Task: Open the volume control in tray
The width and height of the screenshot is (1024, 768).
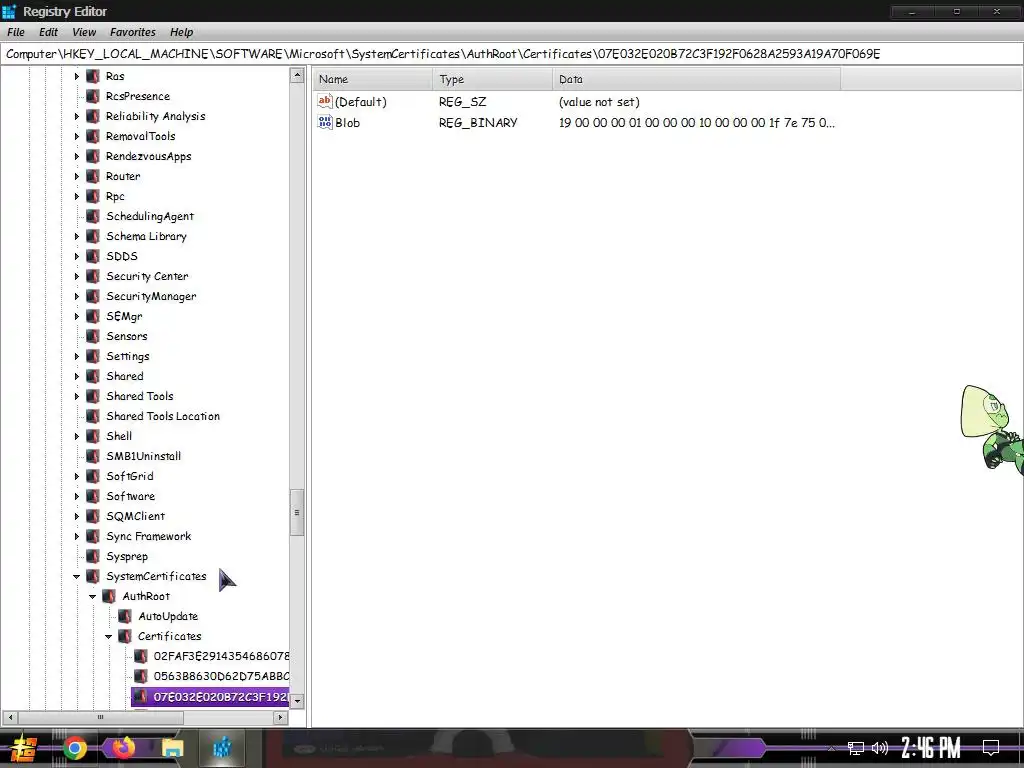Action: 880,748
